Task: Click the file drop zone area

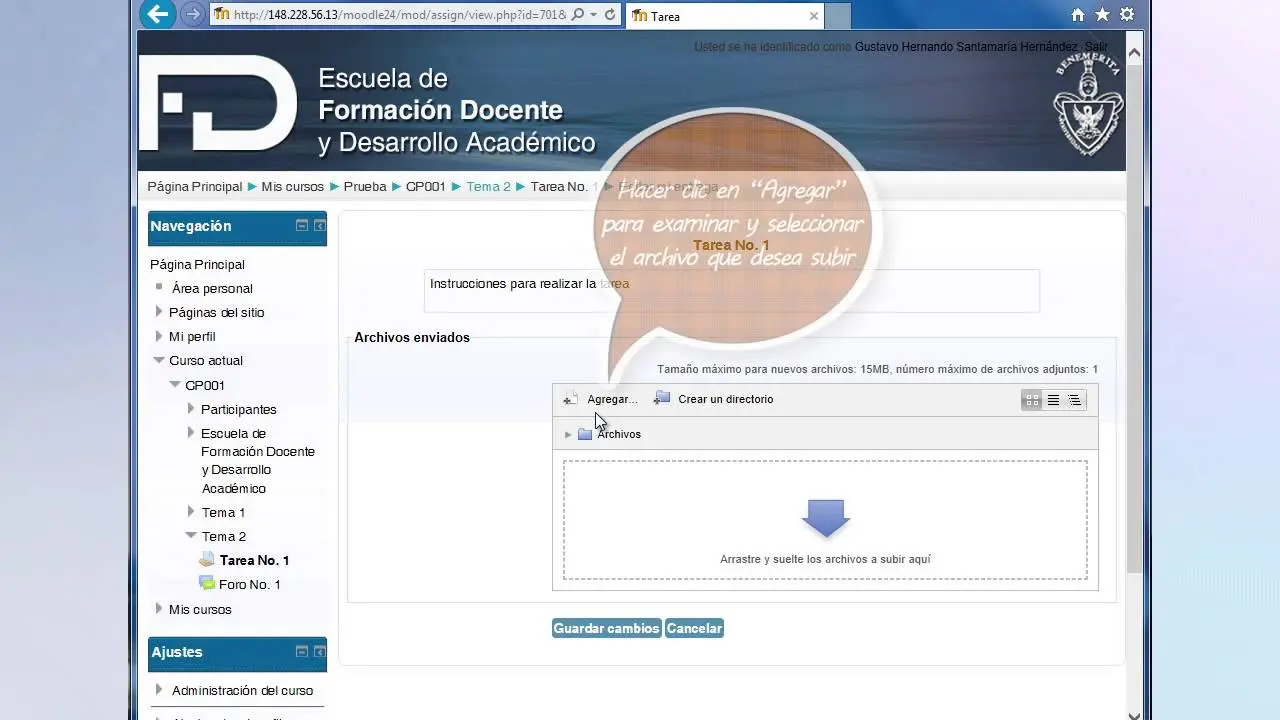Action: click(x=825, y=520)
